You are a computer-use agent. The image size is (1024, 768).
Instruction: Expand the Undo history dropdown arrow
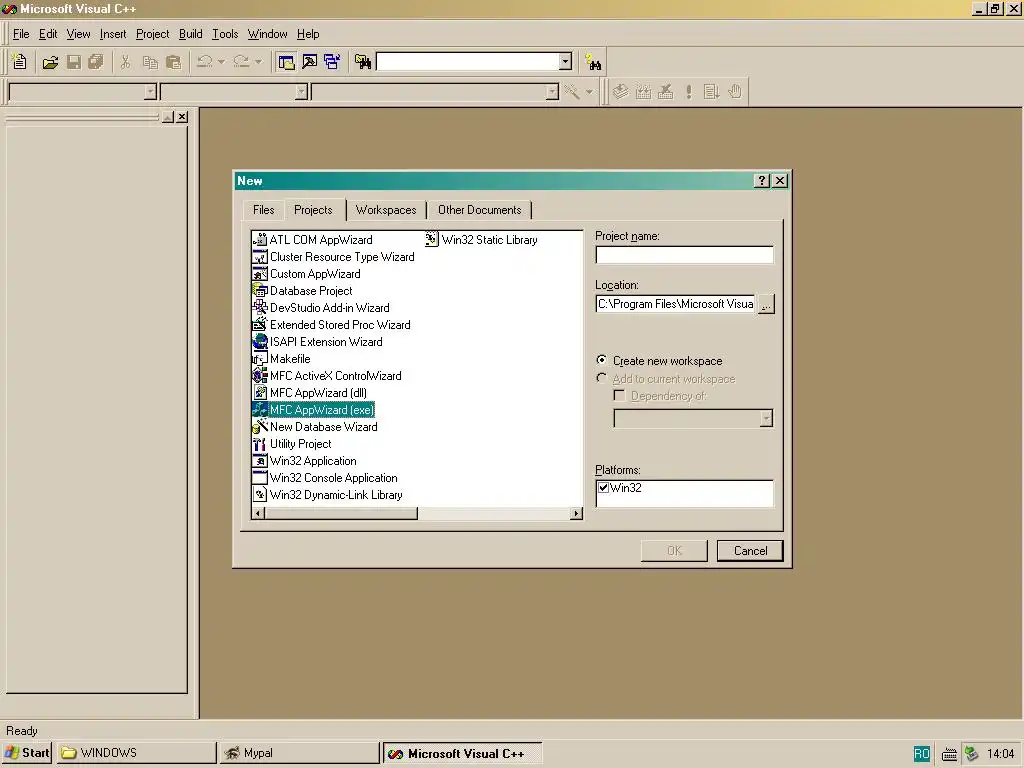[221, 62]
